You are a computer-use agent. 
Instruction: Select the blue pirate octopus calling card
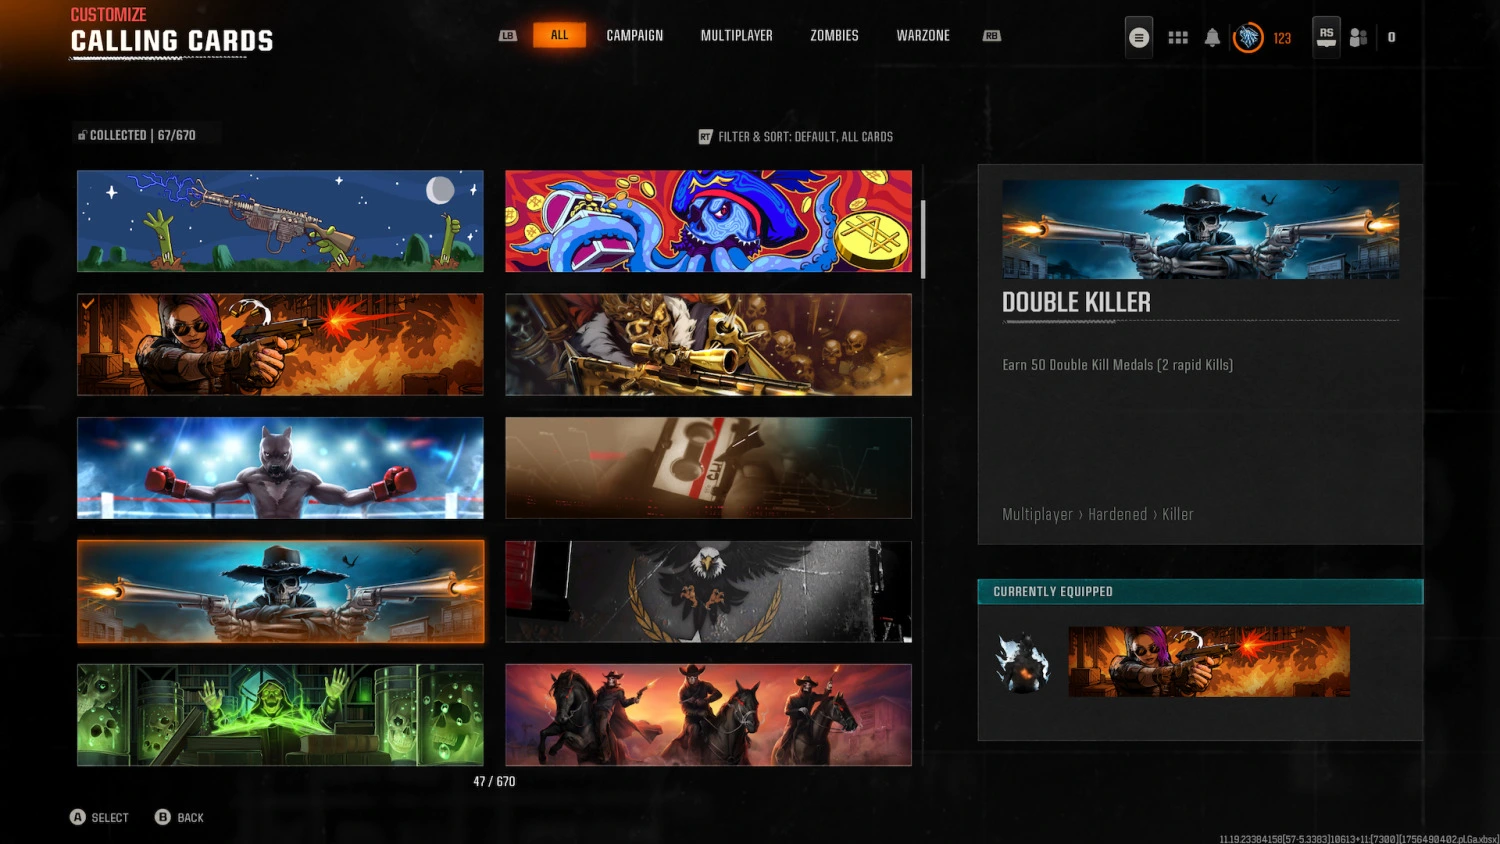[x=708, y=221]
